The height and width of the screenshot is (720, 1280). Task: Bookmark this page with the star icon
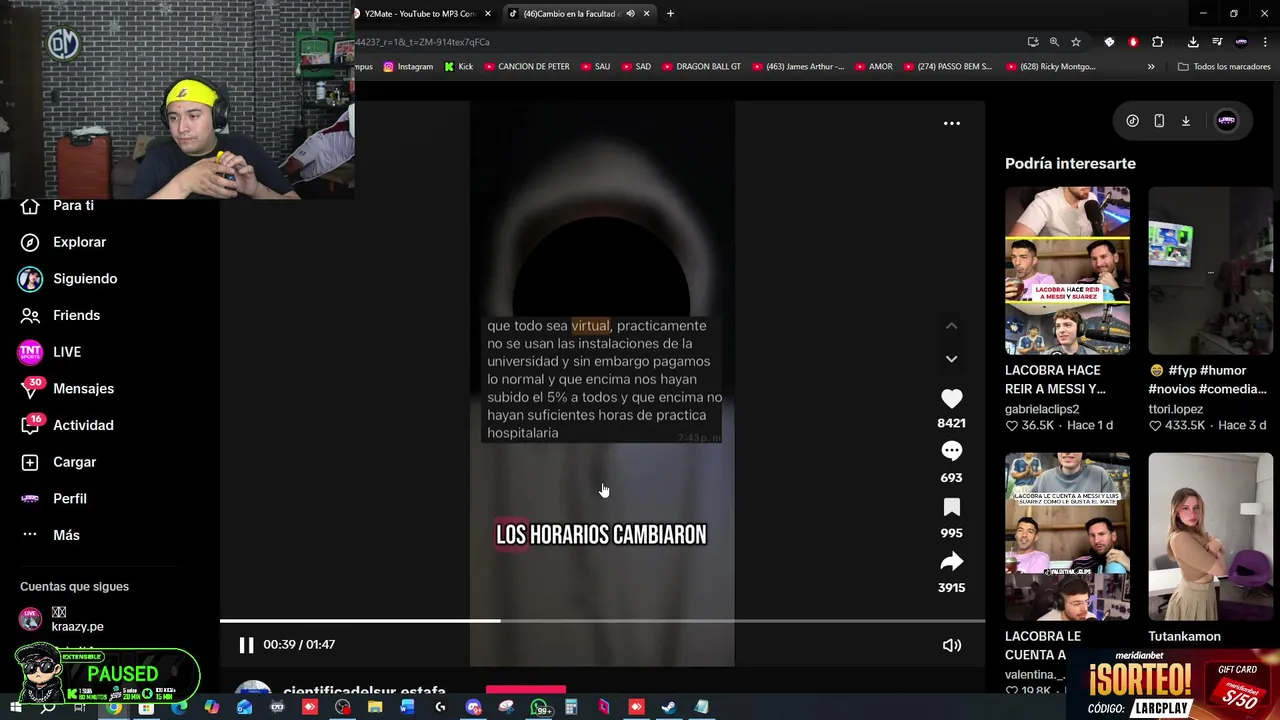click(x=1076, y=42)
